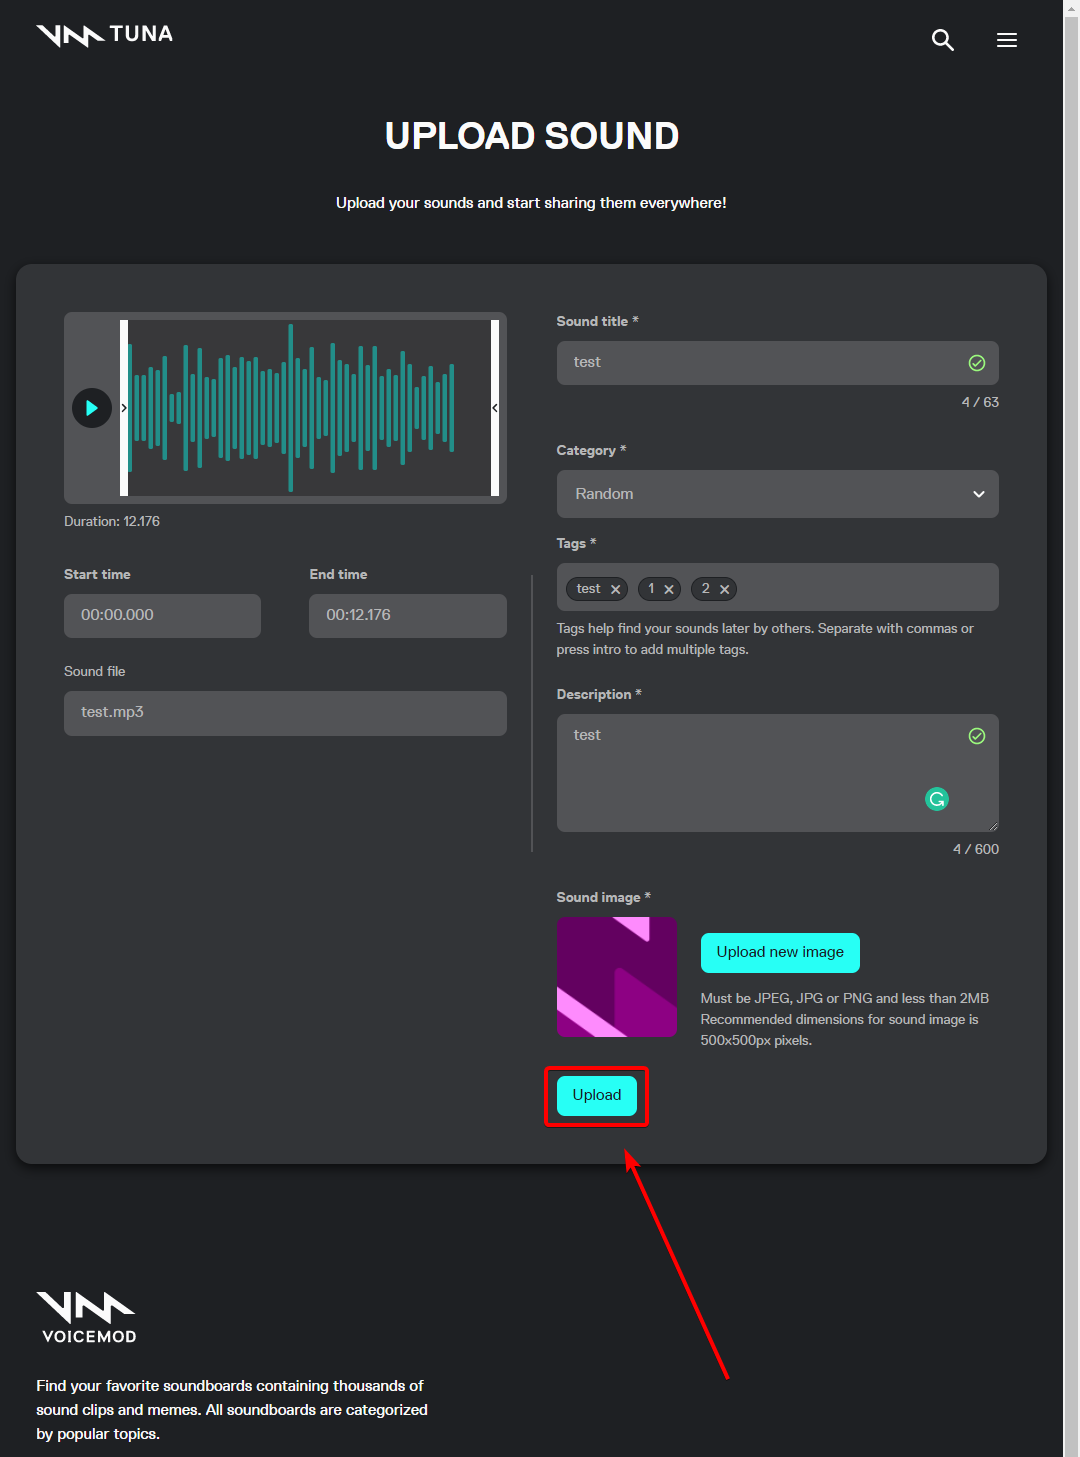
Task: Click the Sound title input
Action: [760, 363]
